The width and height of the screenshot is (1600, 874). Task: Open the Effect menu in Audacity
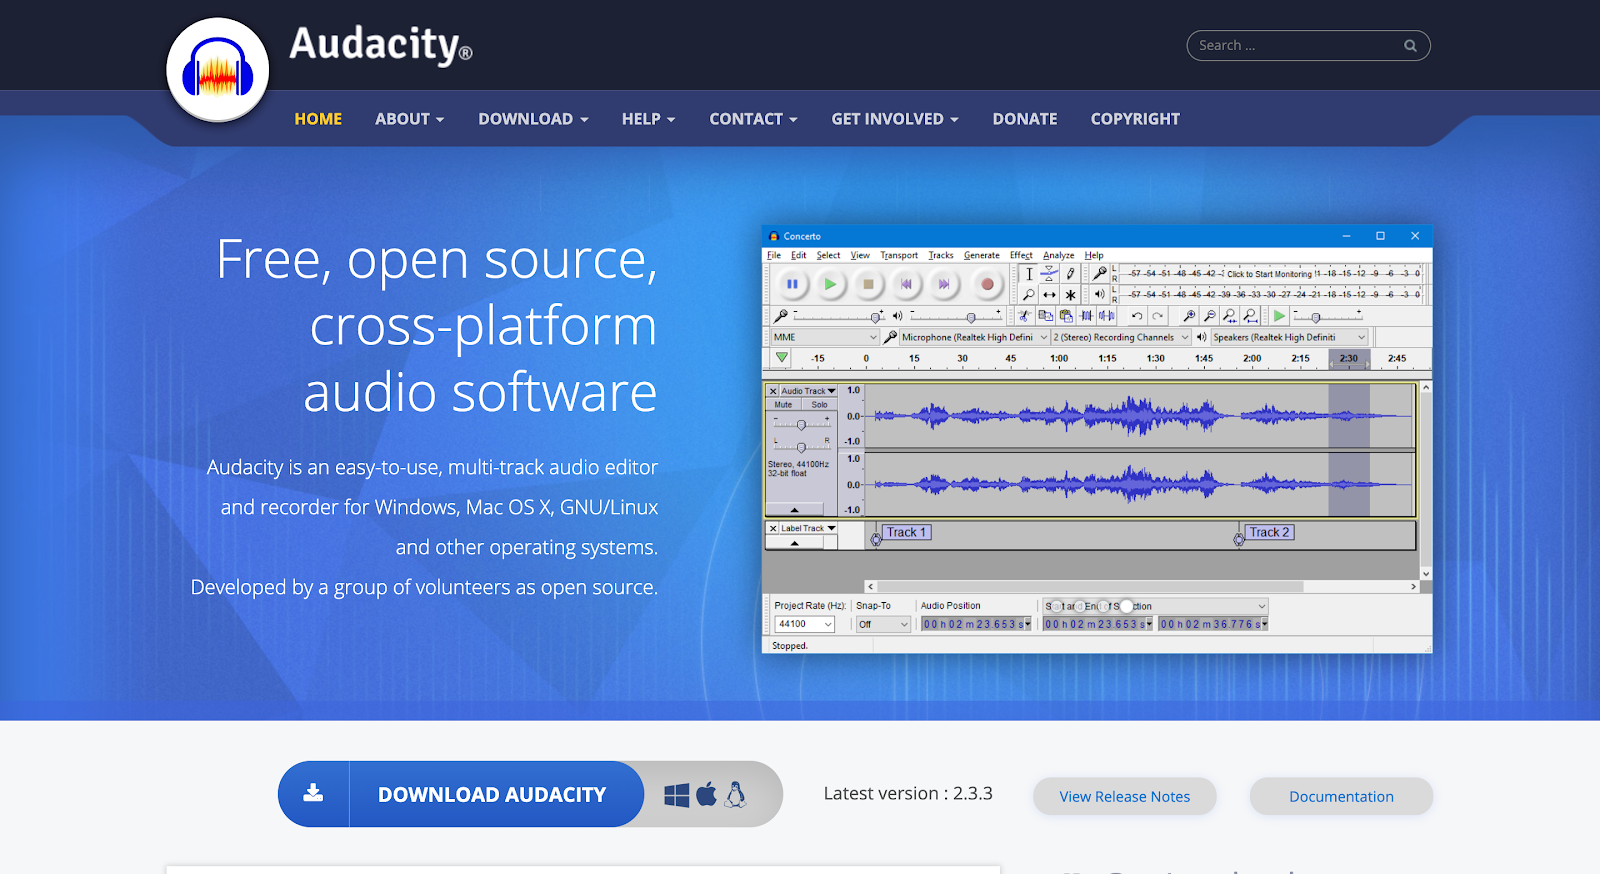[x=1020, y=255]
